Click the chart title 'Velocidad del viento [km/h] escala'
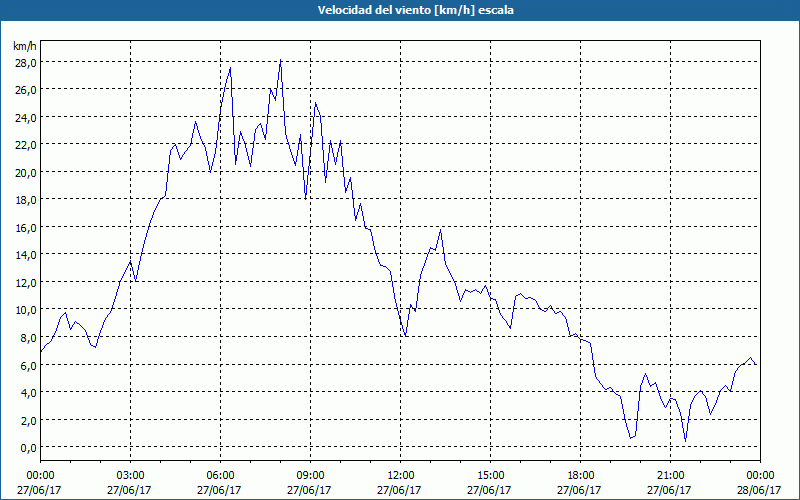The width and height of the screenshot is (800, 500). (415, 10)
